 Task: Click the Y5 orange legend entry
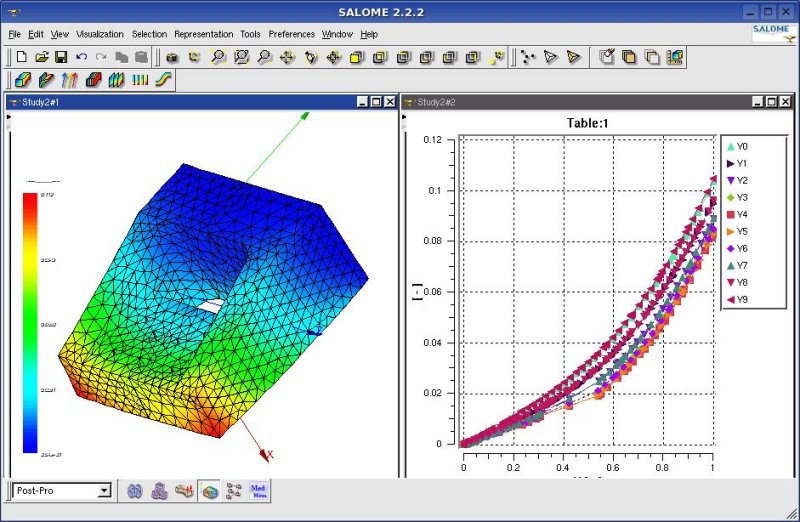737,232
